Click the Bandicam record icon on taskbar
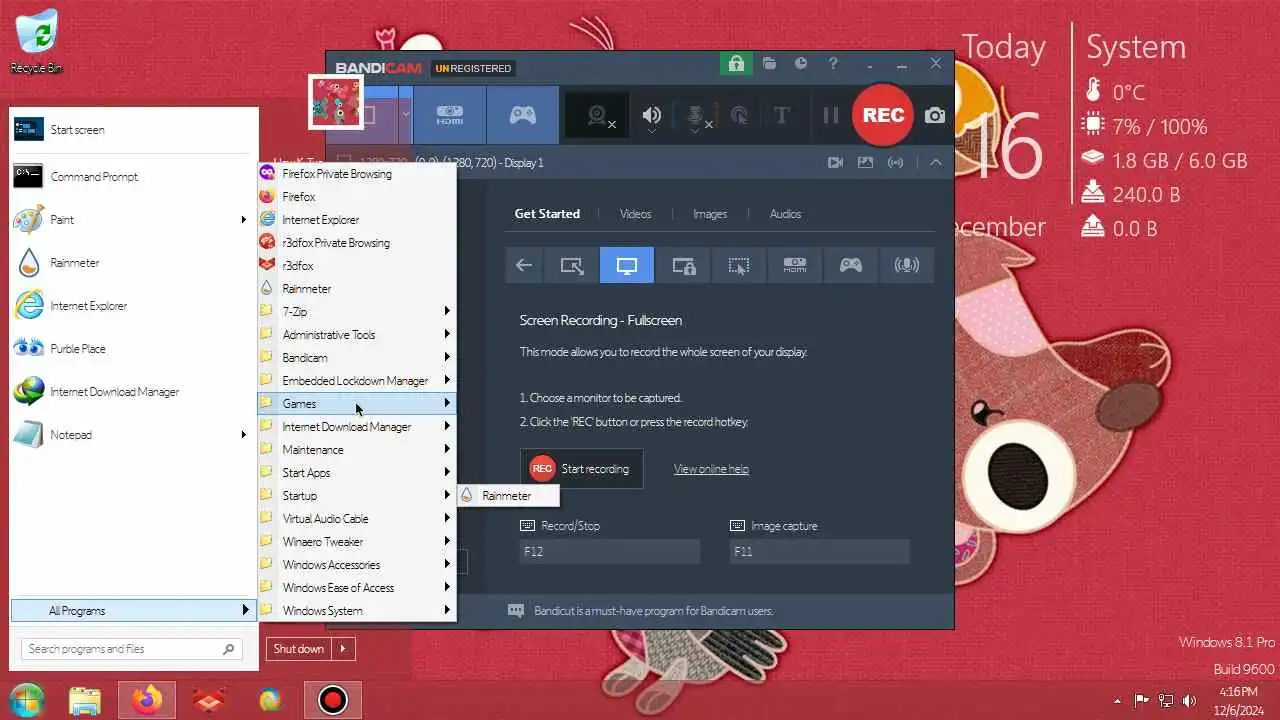The width and height of the screenshot is (1280, 720). 333,700
